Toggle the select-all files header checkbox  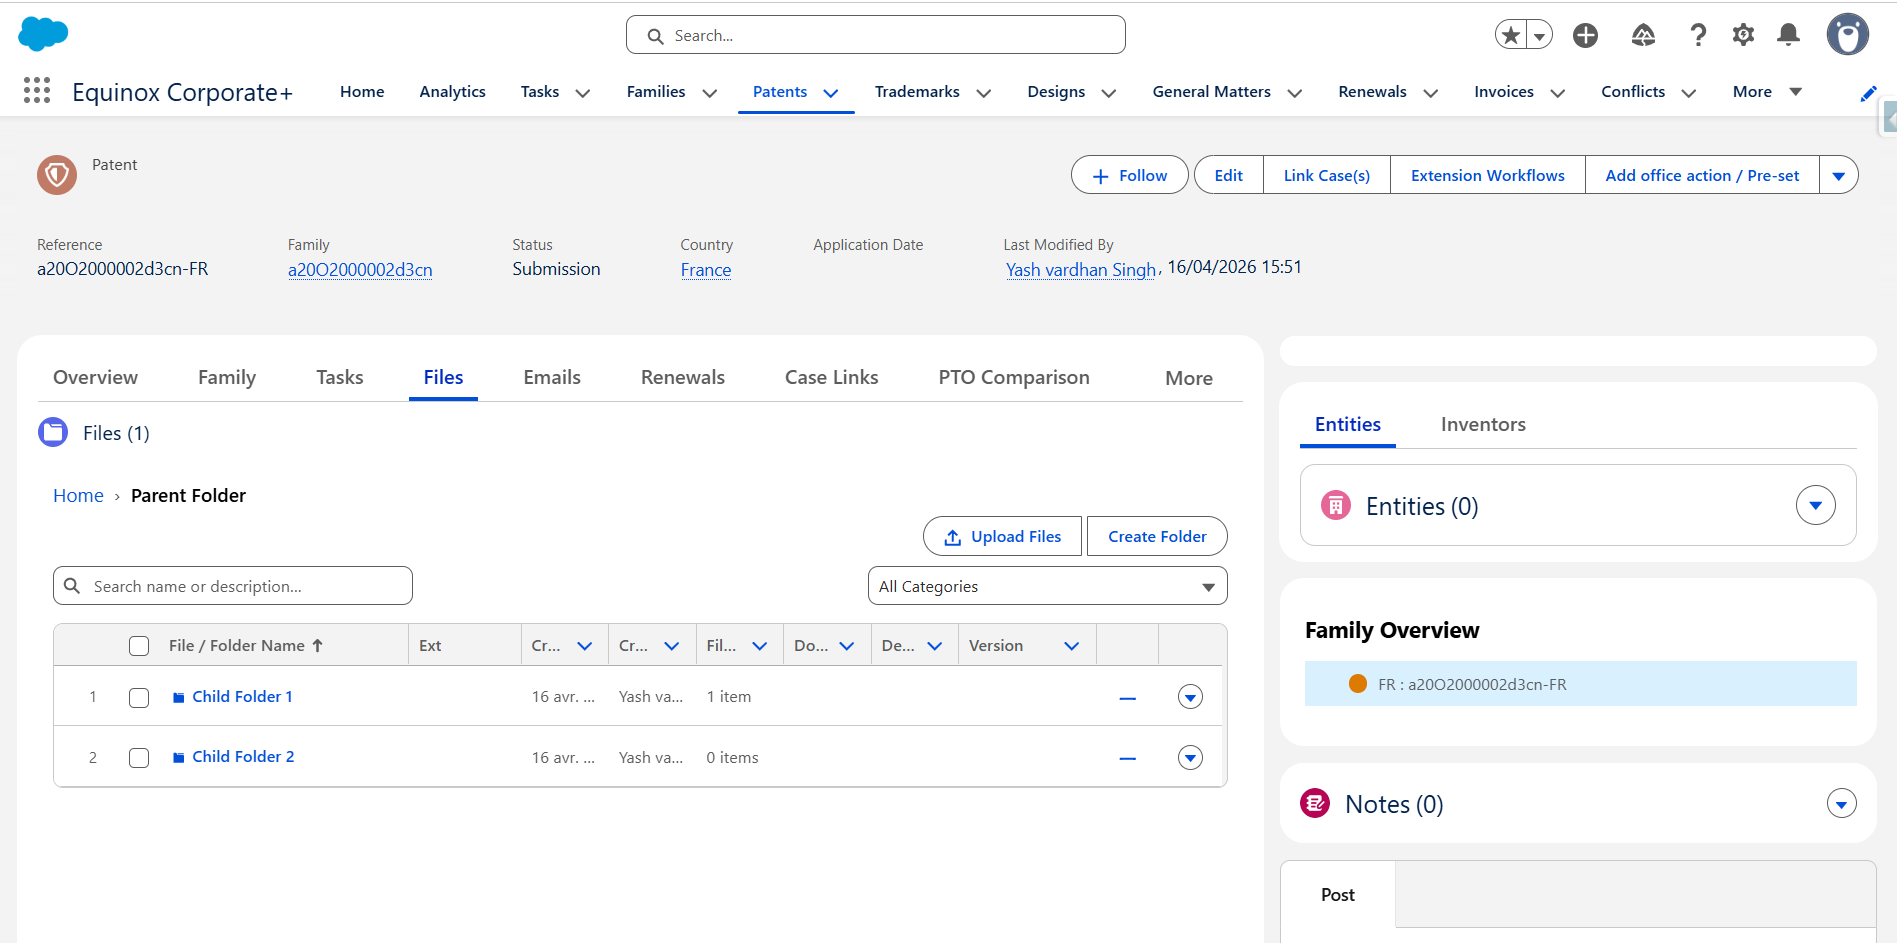(x=139, y=646)
